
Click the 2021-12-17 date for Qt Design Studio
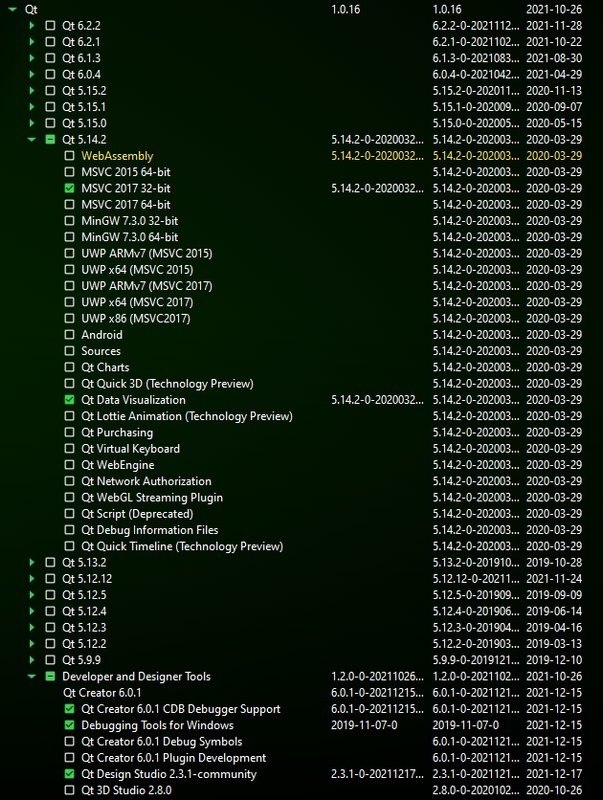click(x=554, y=774)
